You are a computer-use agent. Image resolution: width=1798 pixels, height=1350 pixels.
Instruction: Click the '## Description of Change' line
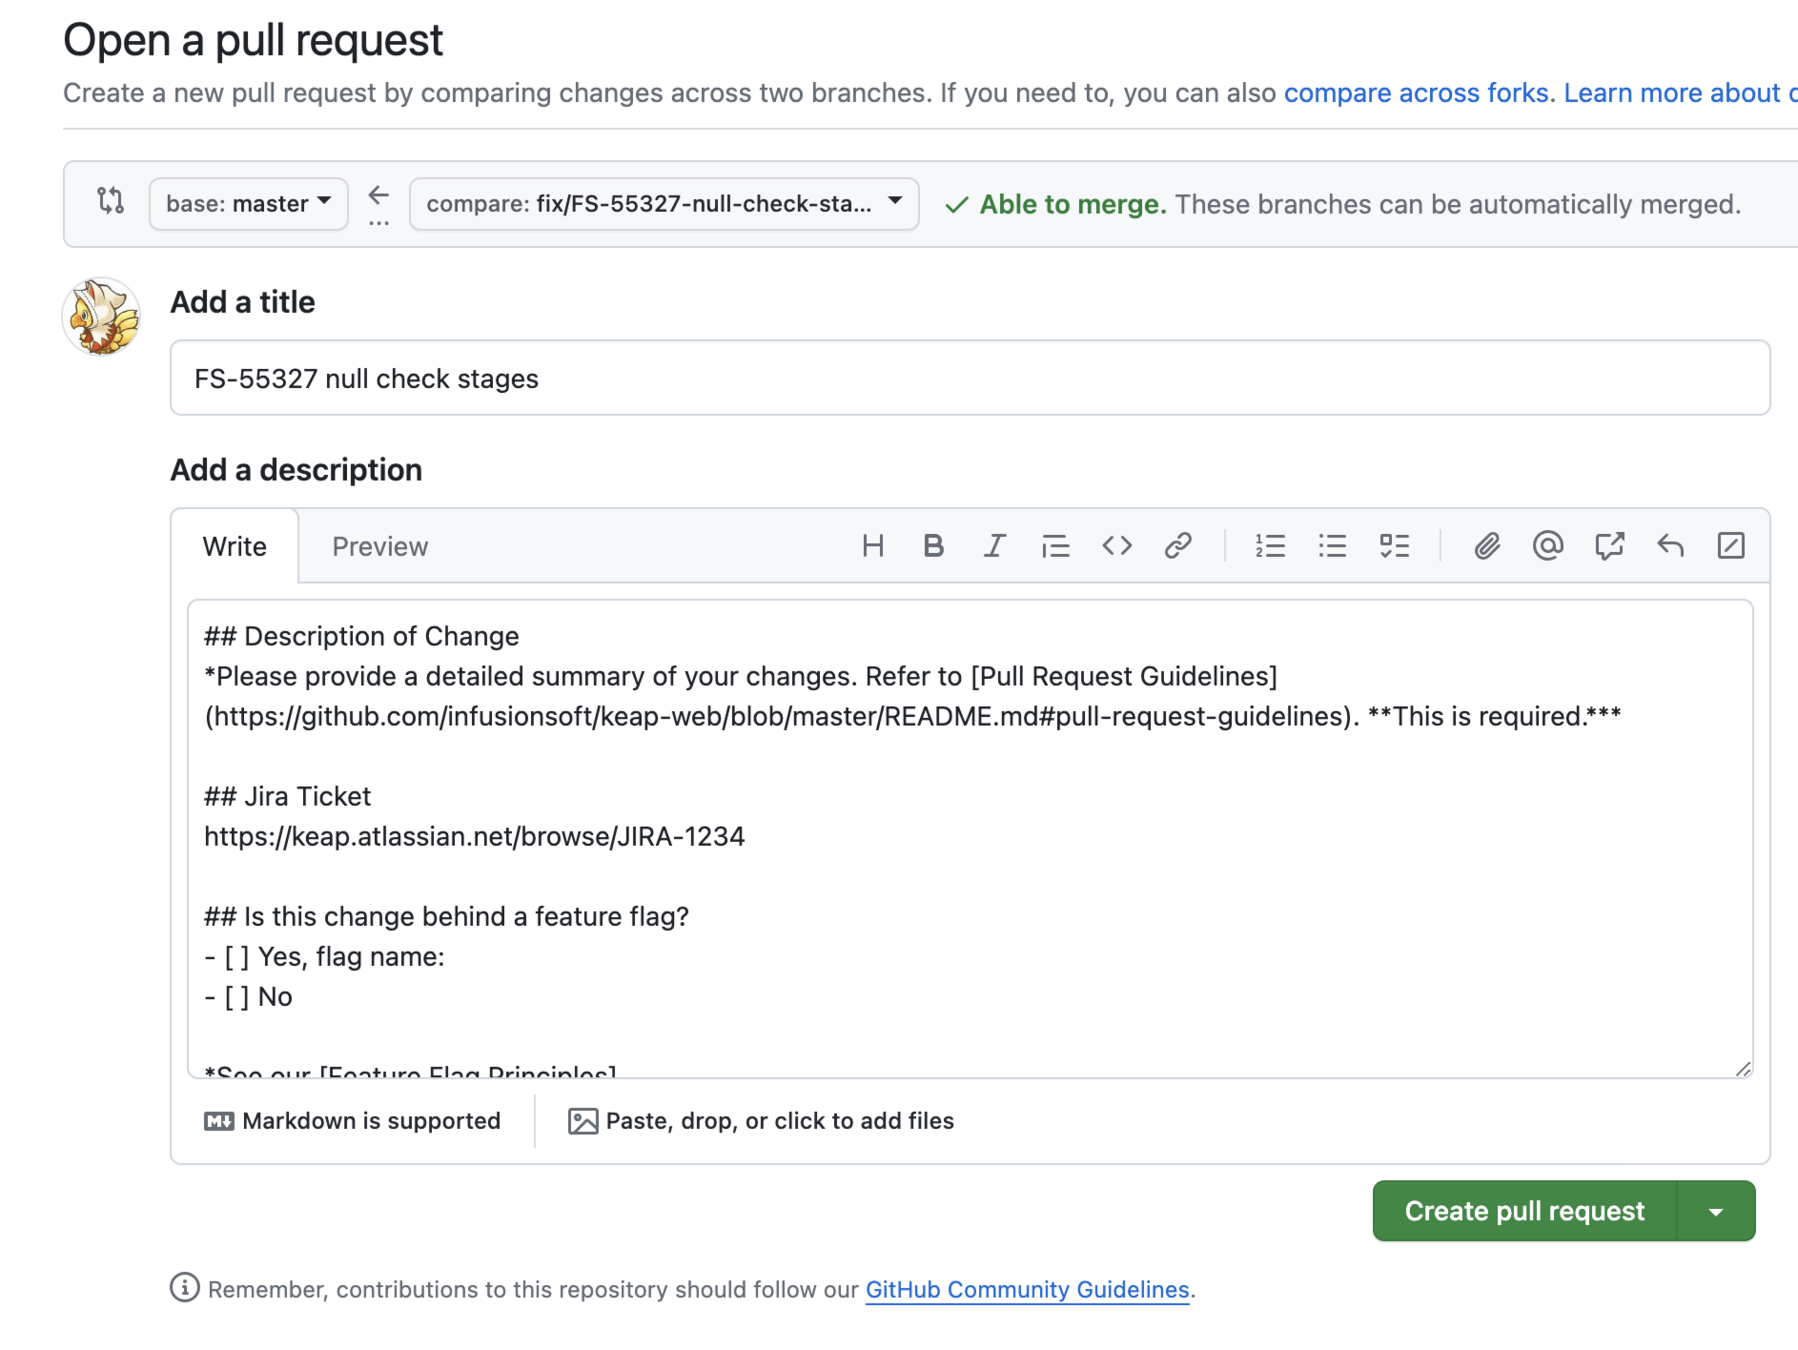pos(361,637)
